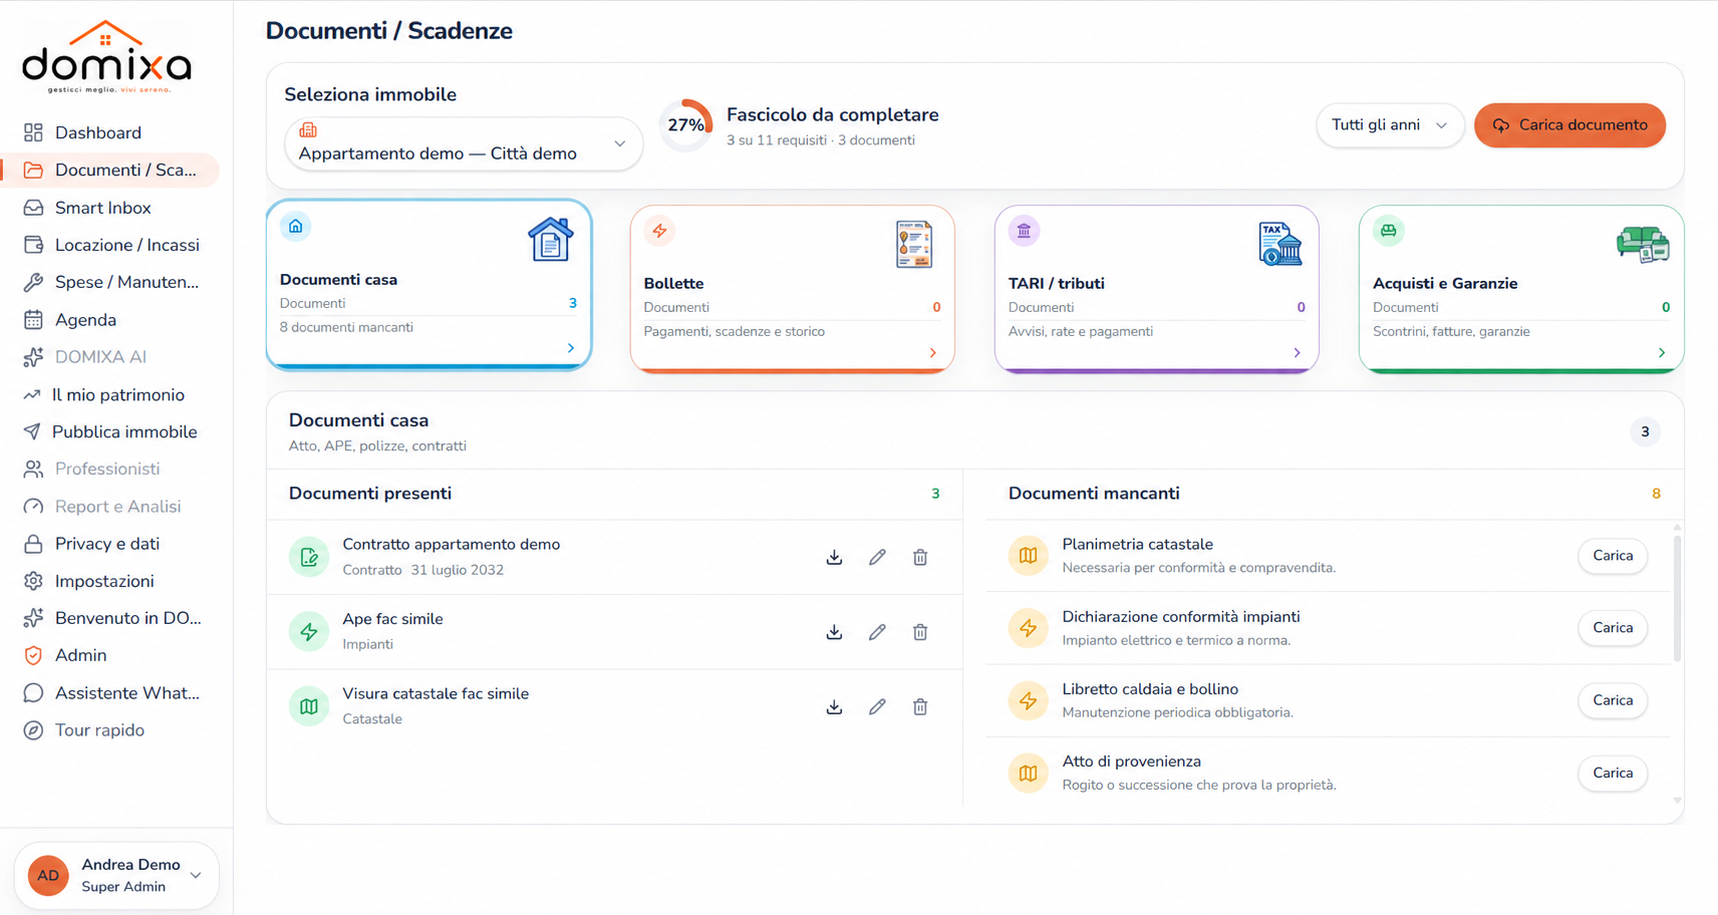The height and width of the screenshot is (915, 1718).
Task: Edit Contratto appartamento demo with pencil icon
Action: point(877,557)
